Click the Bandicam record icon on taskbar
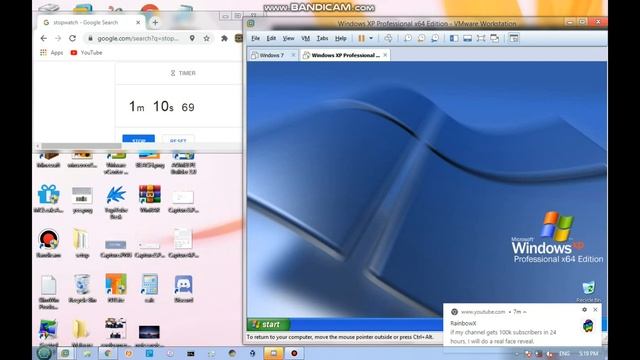Image resolution: width=640 pixels, height=360 pixels. pos(294,353)
